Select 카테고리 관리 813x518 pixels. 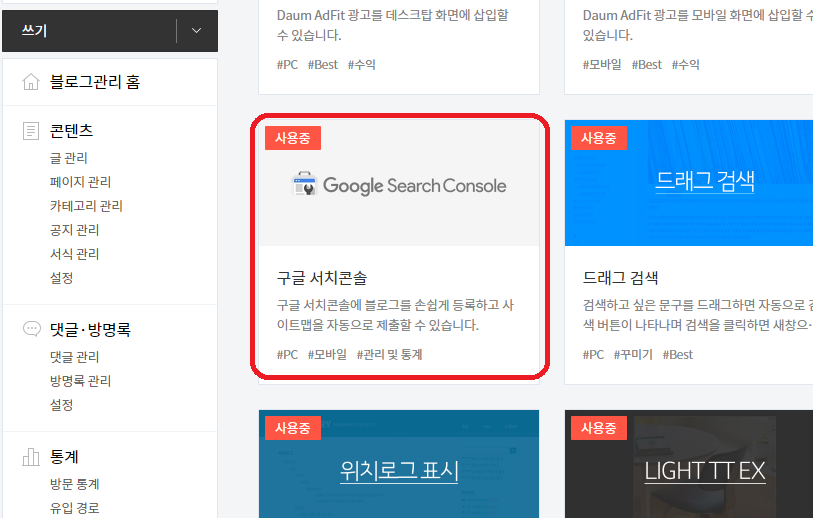[86, 205]
